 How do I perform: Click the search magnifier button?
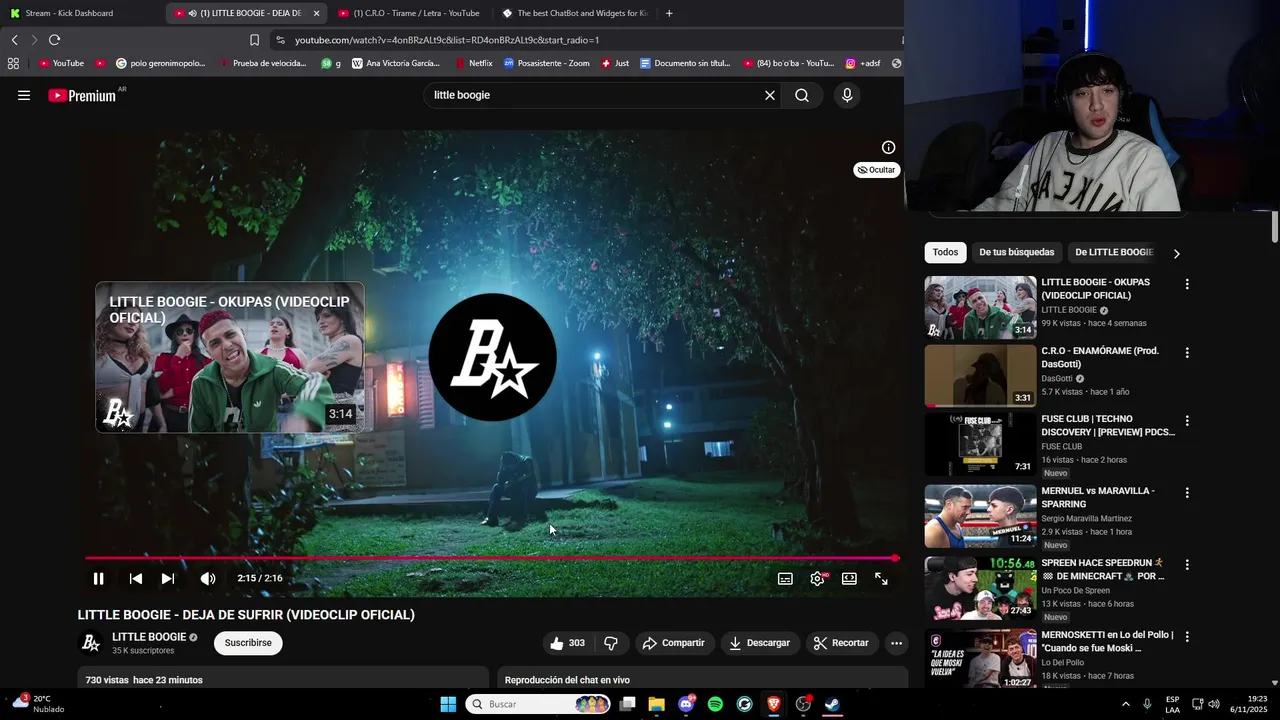pyautogui.click(x=802, y=95)
